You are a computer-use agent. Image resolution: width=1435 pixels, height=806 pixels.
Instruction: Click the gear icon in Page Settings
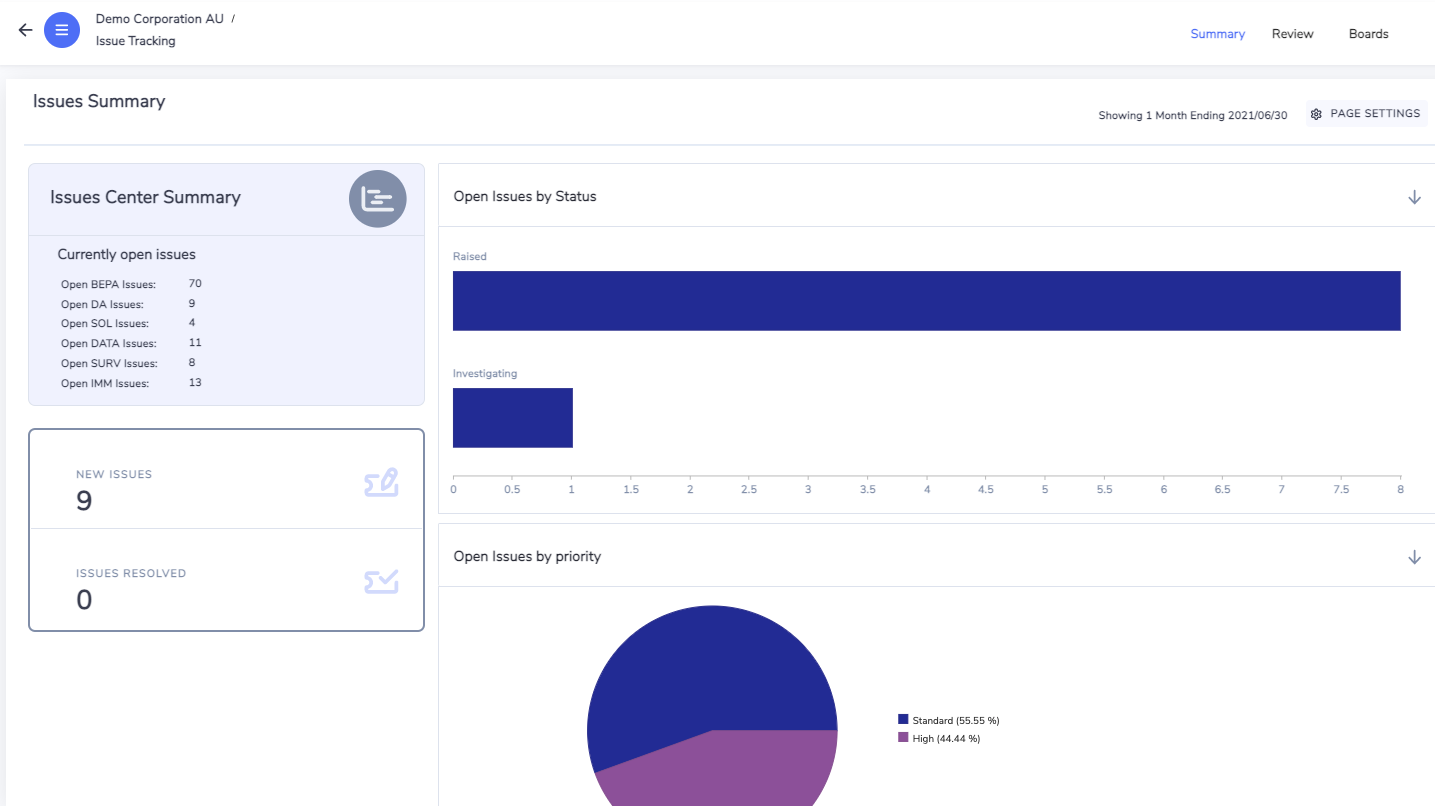tap(1316, 114)
